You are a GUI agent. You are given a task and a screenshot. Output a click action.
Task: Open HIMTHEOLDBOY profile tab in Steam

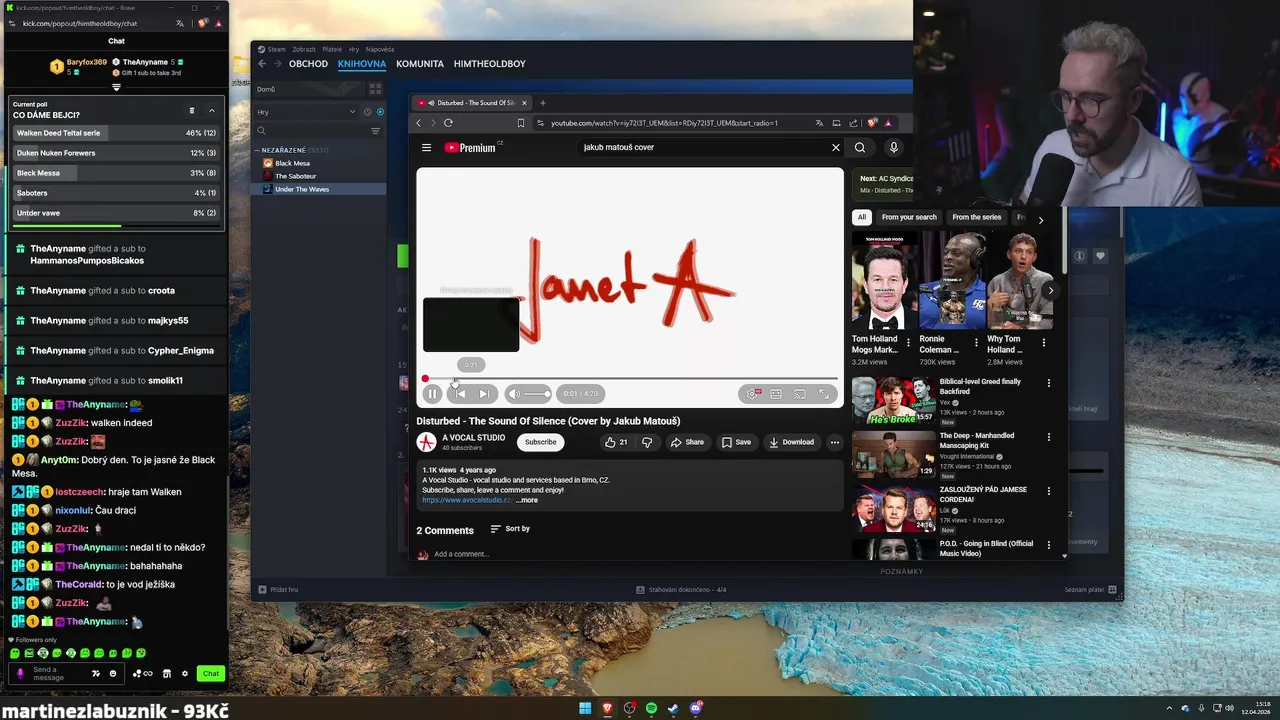(x=490, y=64)
